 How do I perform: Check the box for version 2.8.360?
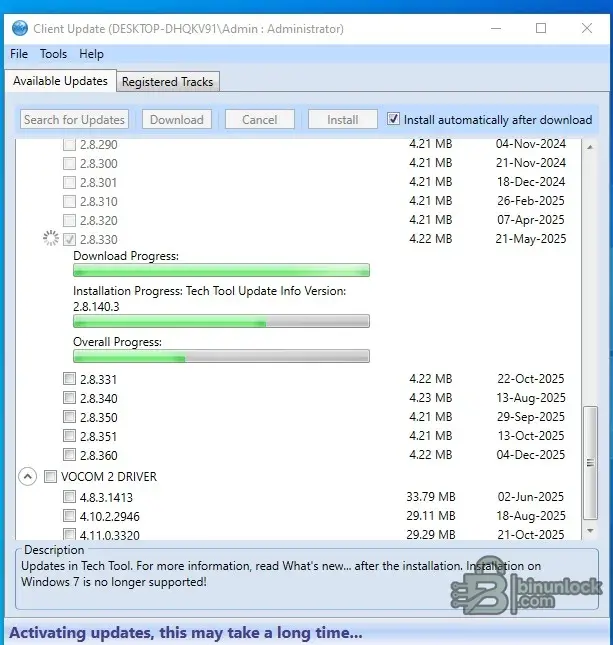click(x=69, y=455)
